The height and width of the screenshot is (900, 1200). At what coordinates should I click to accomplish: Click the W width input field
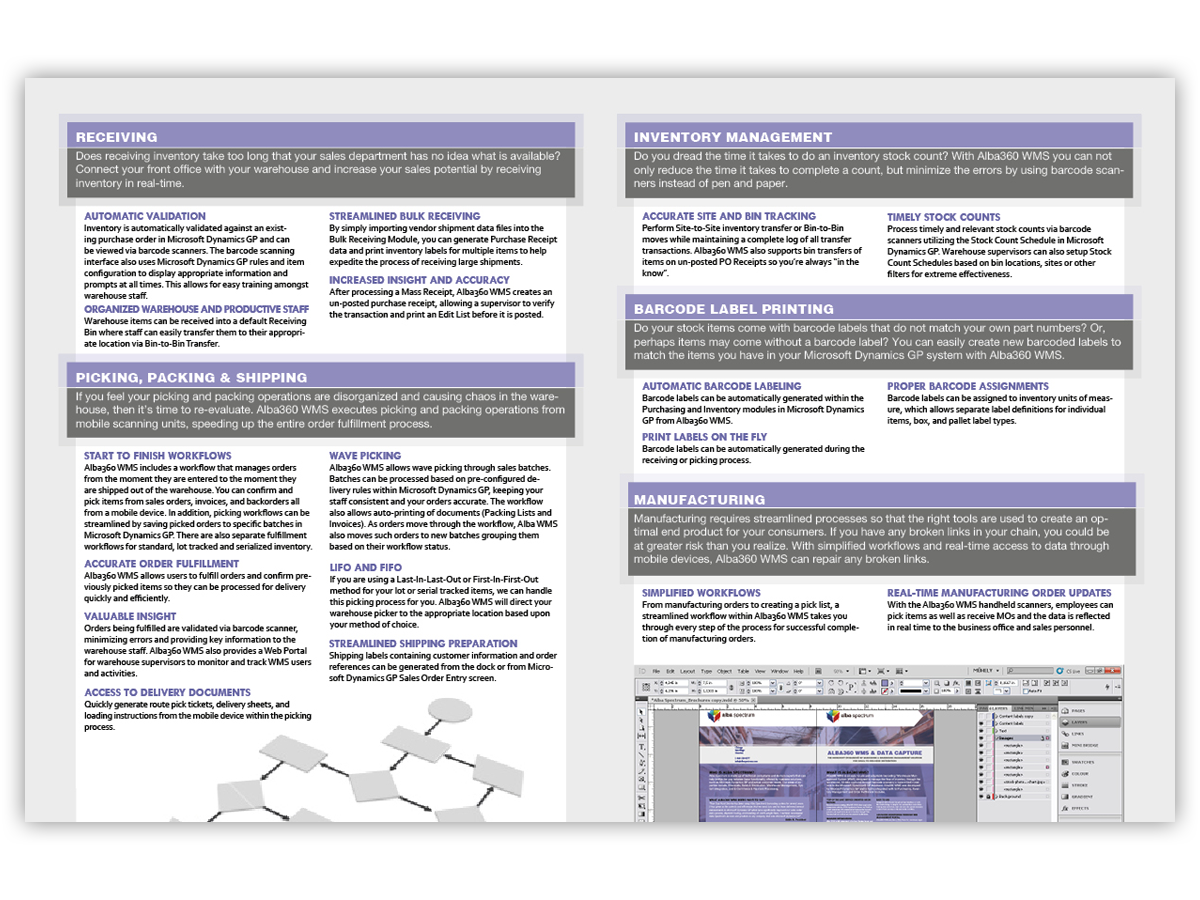714,683
